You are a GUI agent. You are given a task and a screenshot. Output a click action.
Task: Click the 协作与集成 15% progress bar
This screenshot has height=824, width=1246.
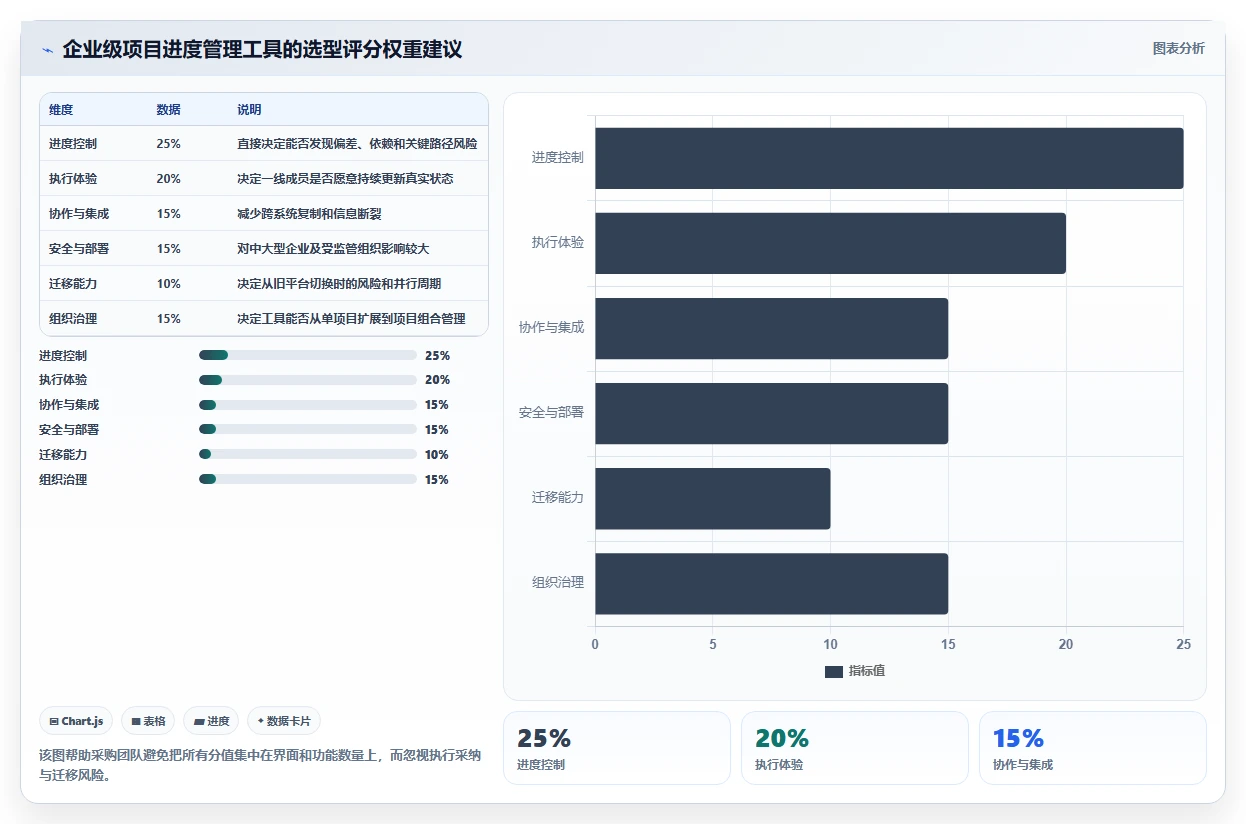308,405
